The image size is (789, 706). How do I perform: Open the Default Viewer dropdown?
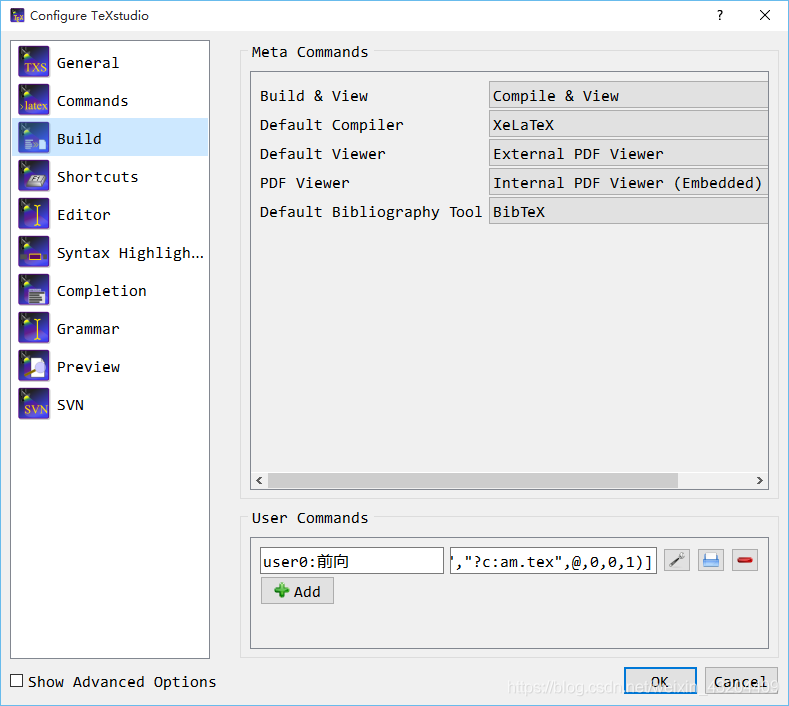pyautogui.click(x=628, y=153)
